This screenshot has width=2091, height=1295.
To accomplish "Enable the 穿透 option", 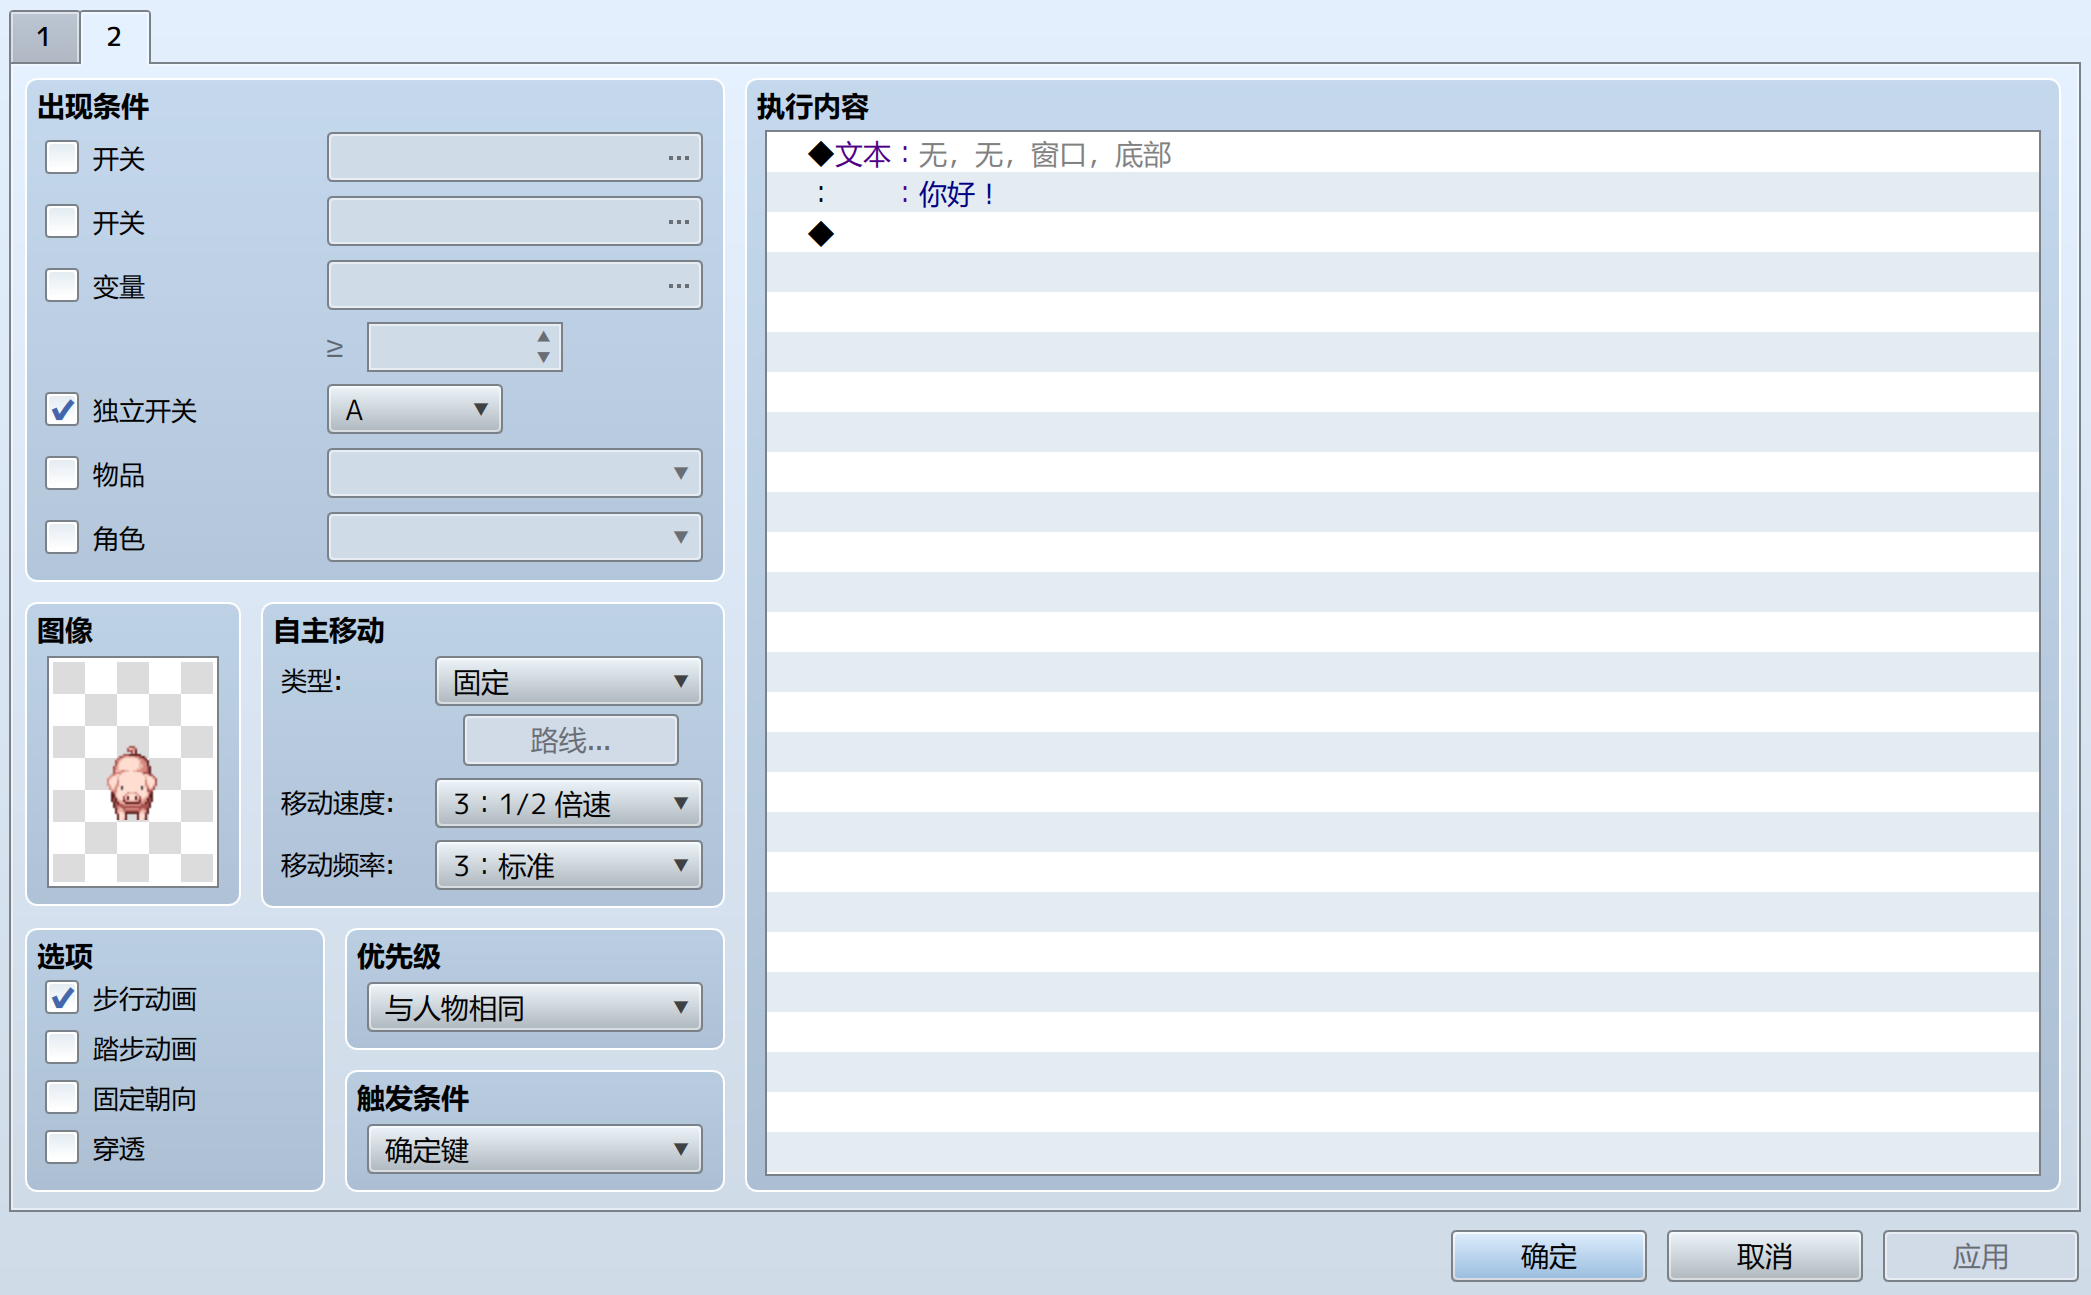I will click(62, 1147).
